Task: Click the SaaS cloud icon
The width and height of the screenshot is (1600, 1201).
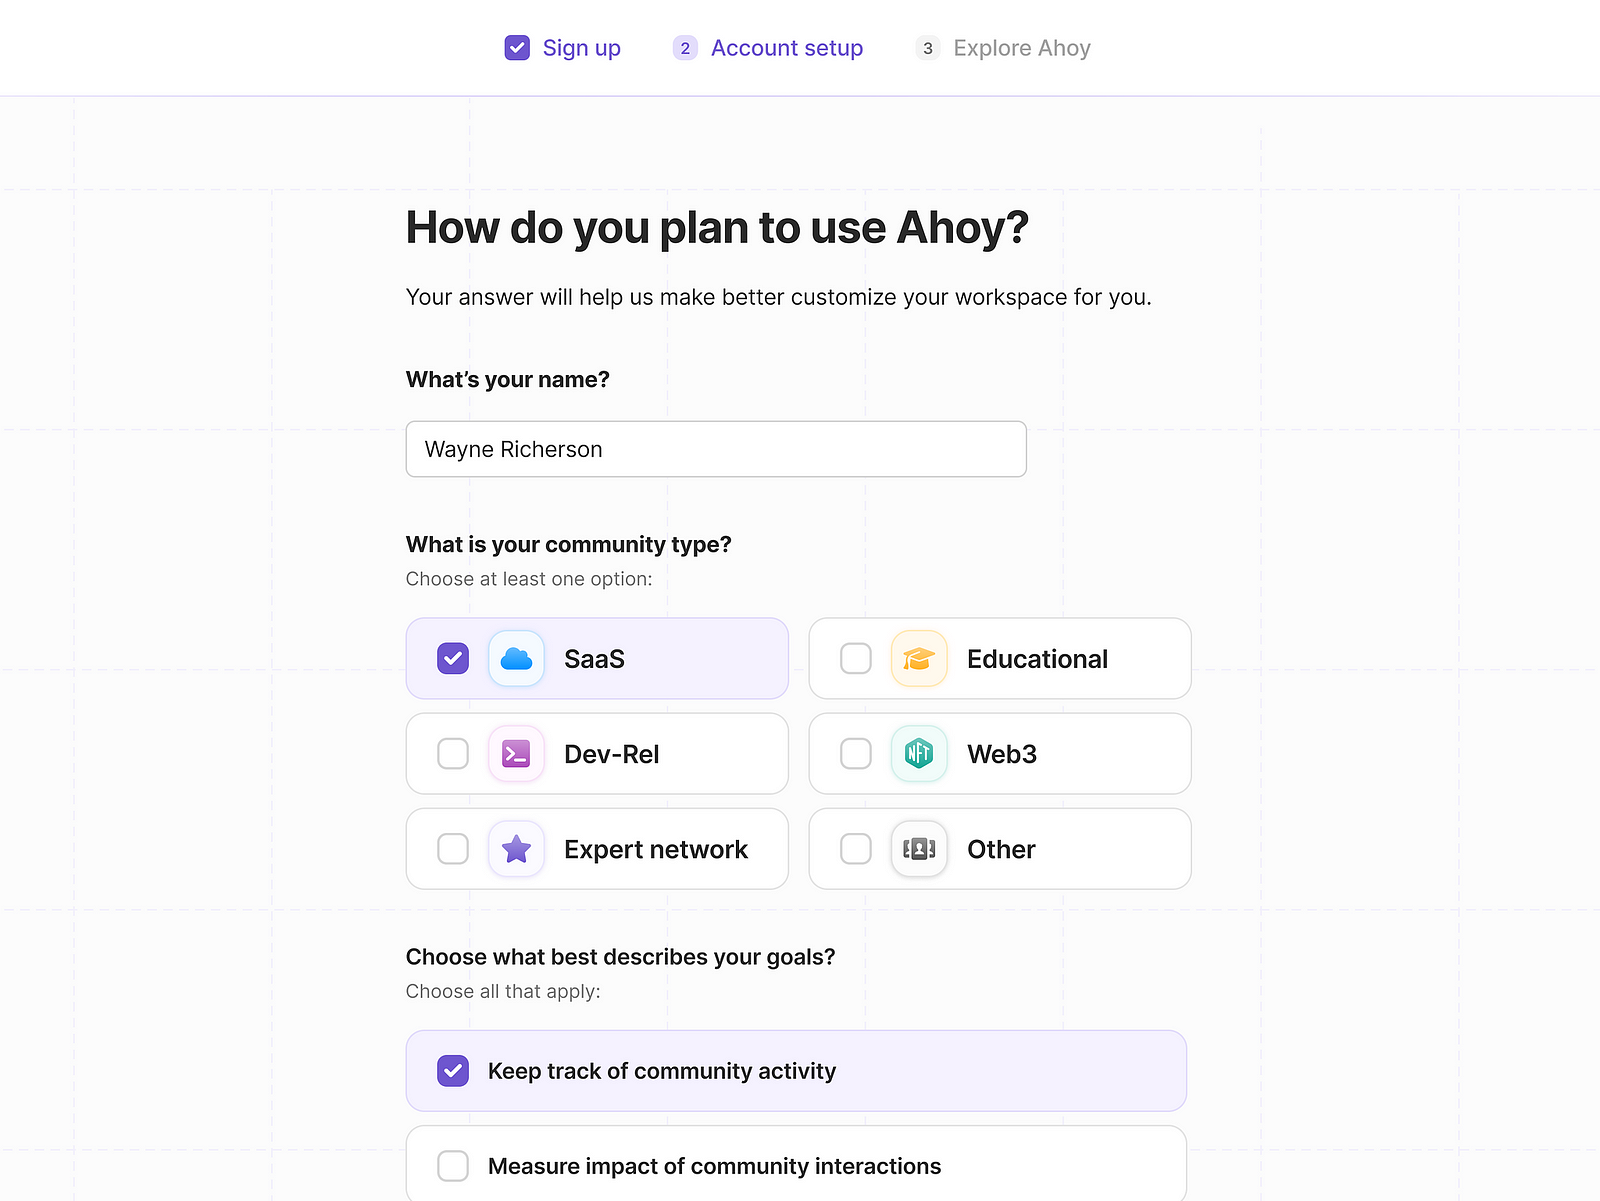Action: 516,658
